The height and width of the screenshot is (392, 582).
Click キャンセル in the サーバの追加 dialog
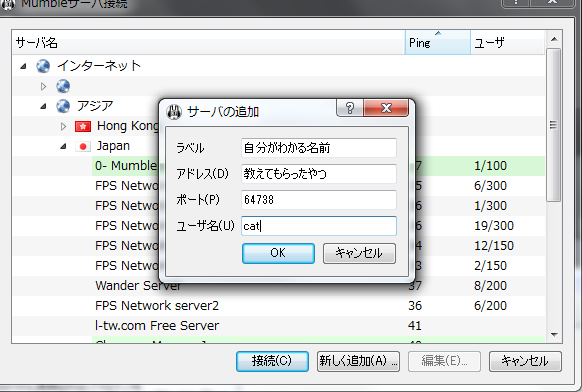pos(359,253)
